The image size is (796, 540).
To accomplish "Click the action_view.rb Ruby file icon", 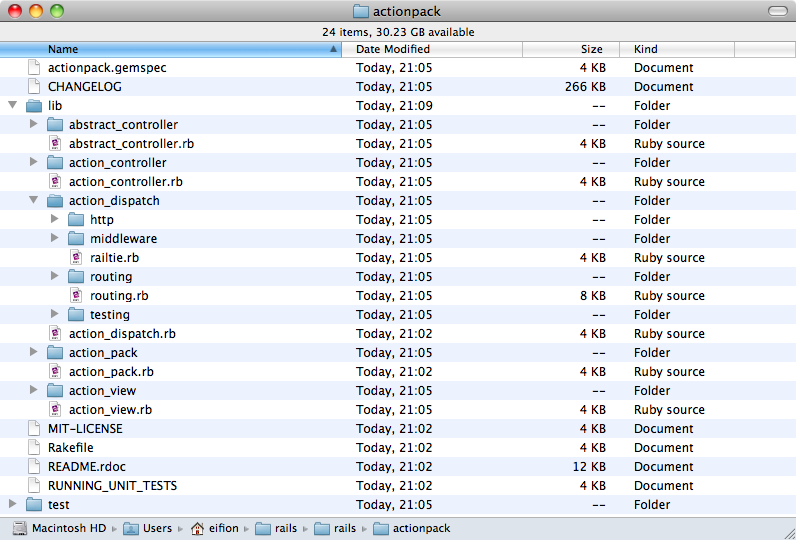I will pyautogui.click(x=55, y=410).
